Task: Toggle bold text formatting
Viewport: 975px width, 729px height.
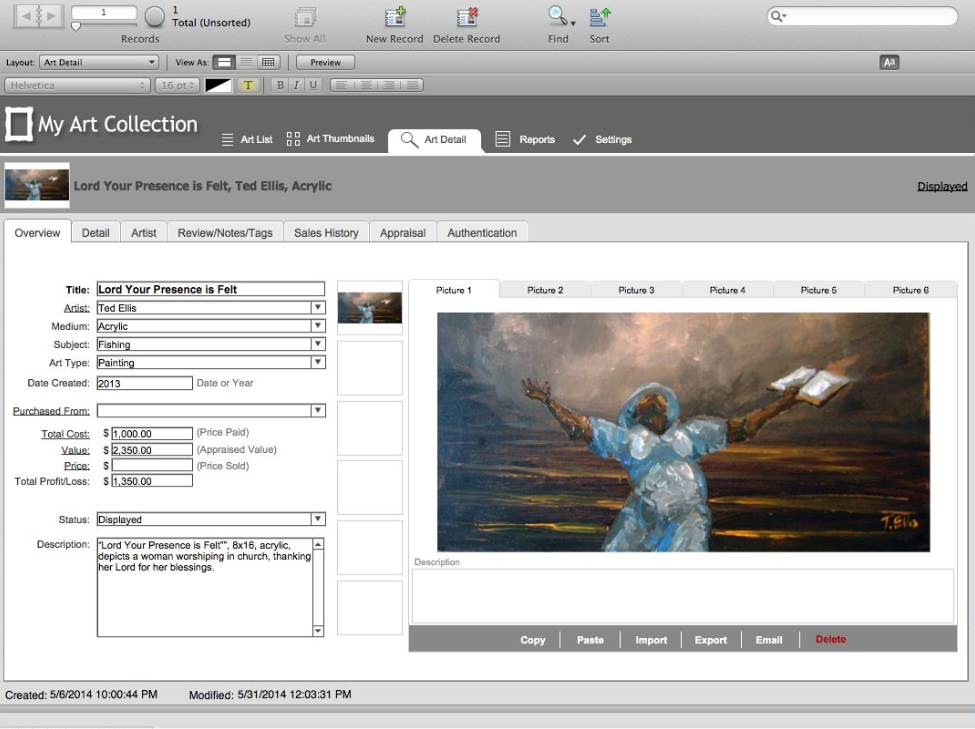Action: point(280,85)
